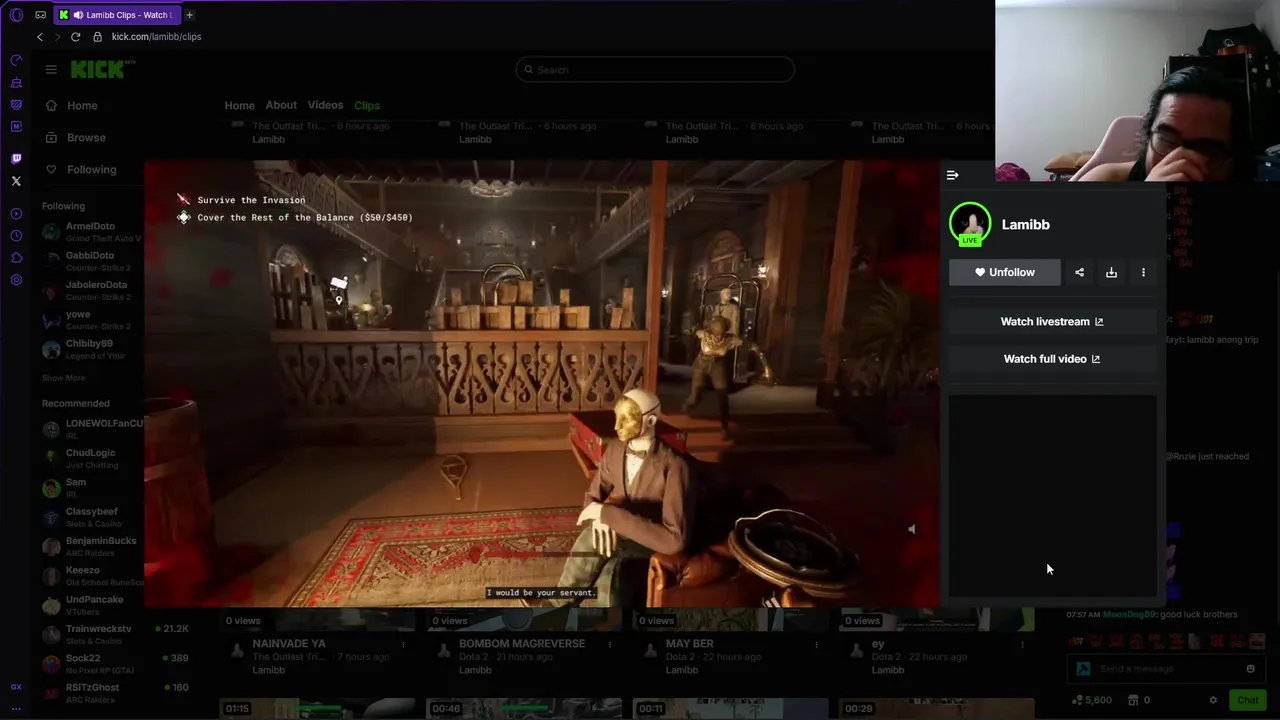Click the green Chat send button

point(1247,700)
